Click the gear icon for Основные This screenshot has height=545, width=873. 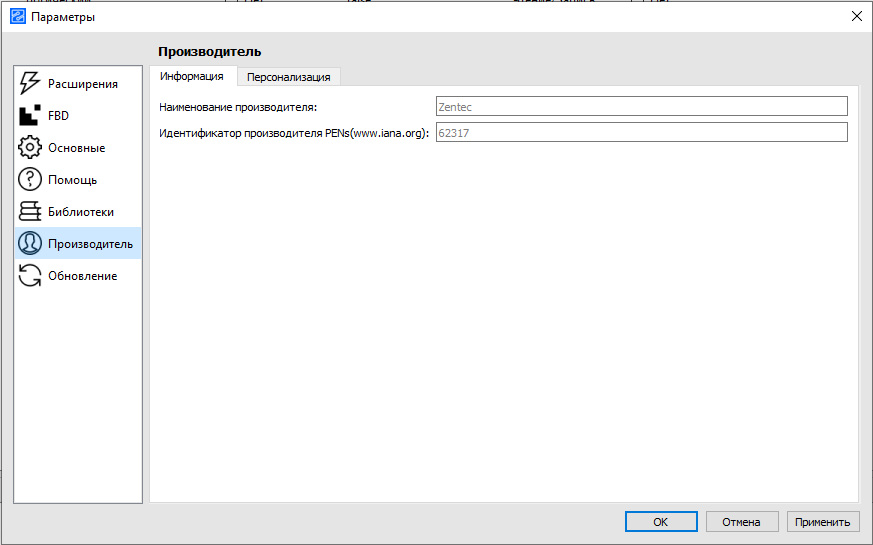(x=30, y=148)
